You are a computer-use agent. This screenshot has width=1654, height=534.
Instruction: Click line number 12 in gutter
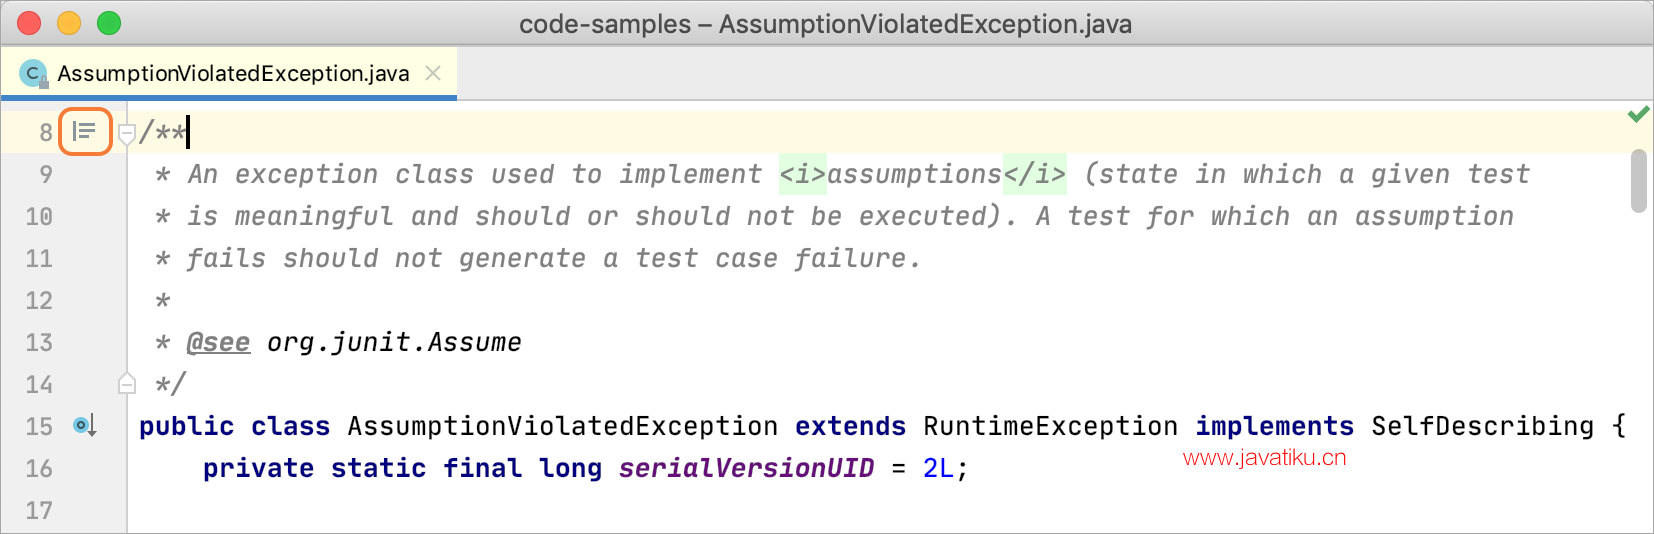tap(39, 300)
